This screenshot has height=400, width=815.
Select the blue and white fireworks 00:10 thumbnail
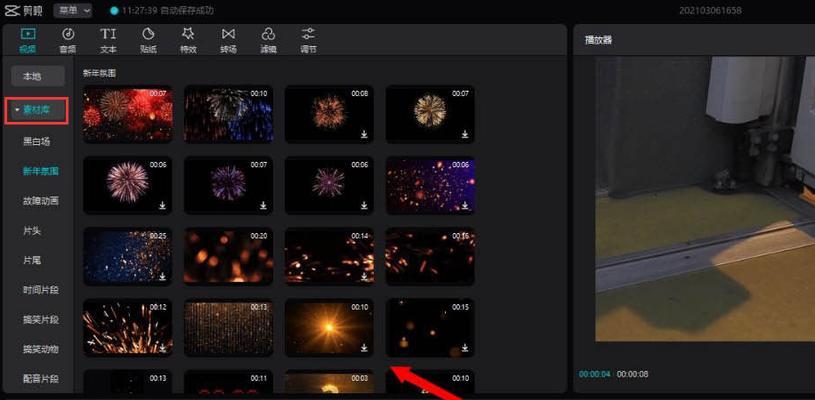[x=228, y=114]
